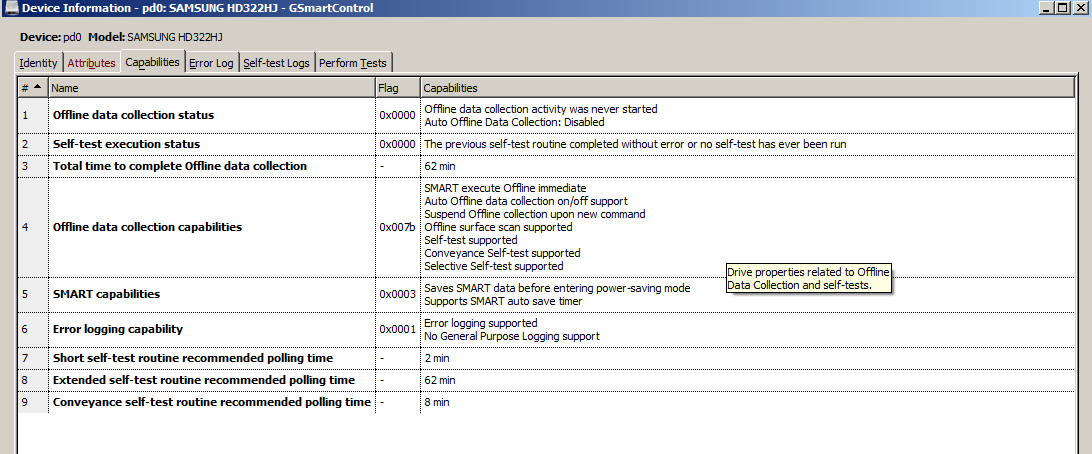
Task: Click 'Selective Self-test supported' text
Action: click(x=494, y=266)
